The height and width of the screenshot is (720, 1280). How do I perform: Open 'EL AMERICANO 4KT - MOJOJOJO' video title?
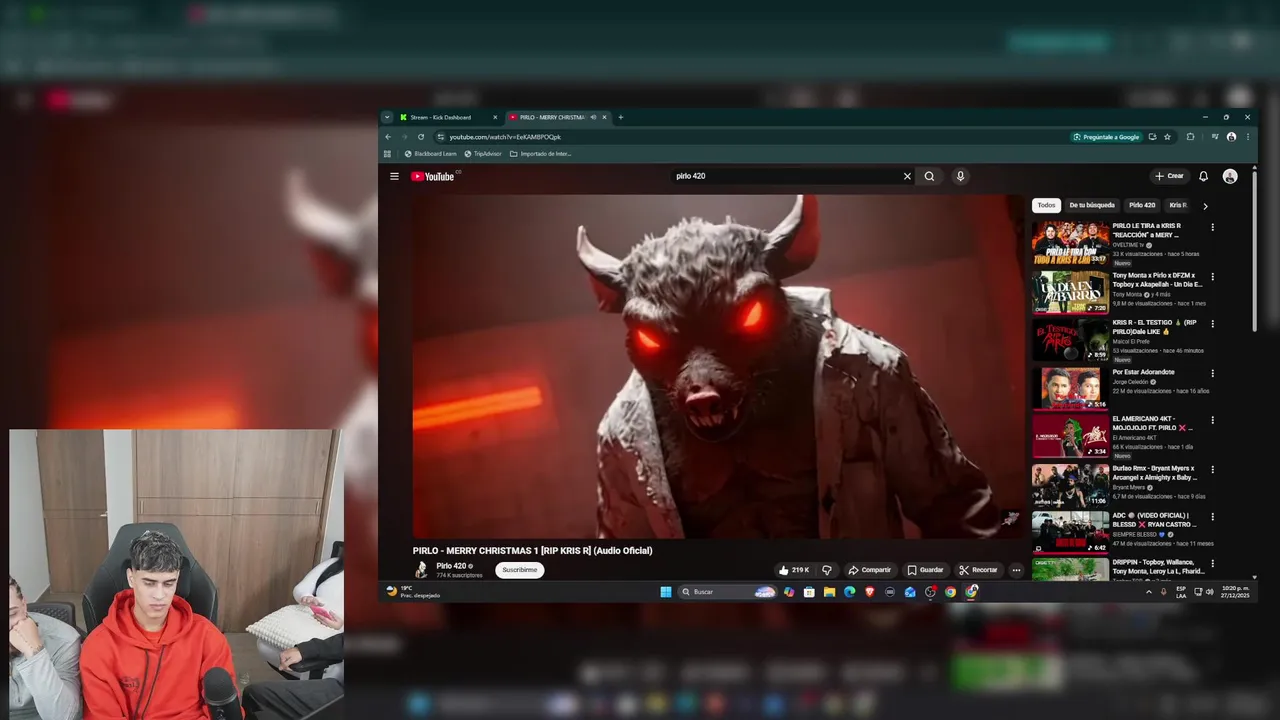click(1153, 424)
